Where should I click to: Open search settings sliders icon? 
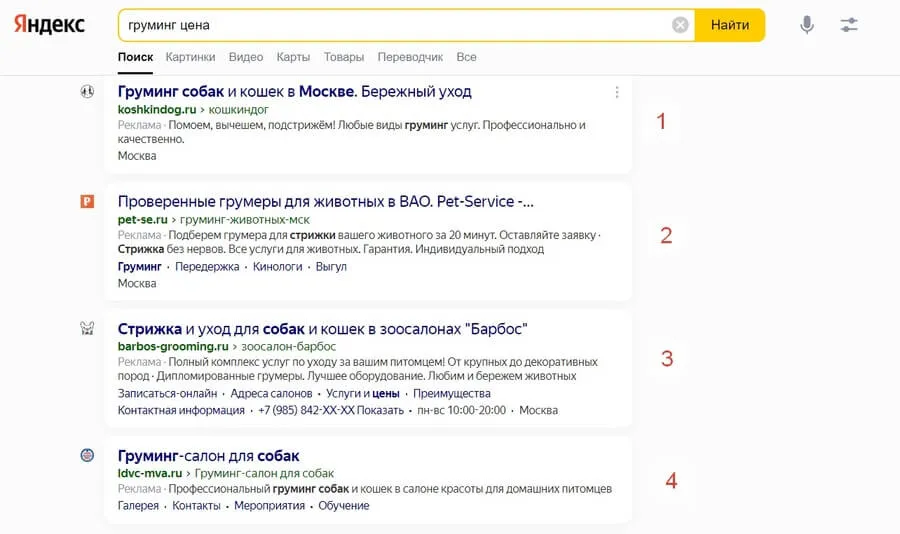849,25
